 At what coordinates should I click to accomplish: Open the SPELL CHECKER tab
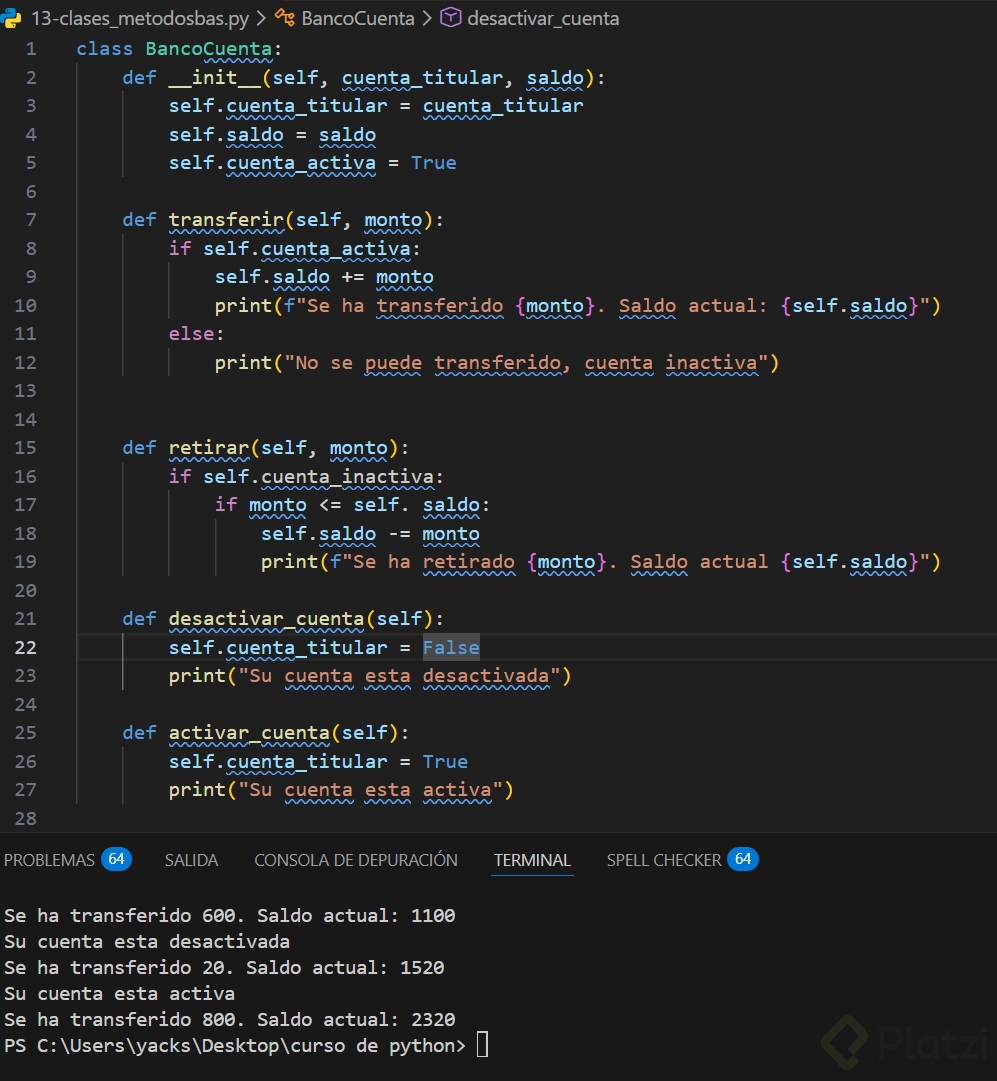(x=664, y=860)
